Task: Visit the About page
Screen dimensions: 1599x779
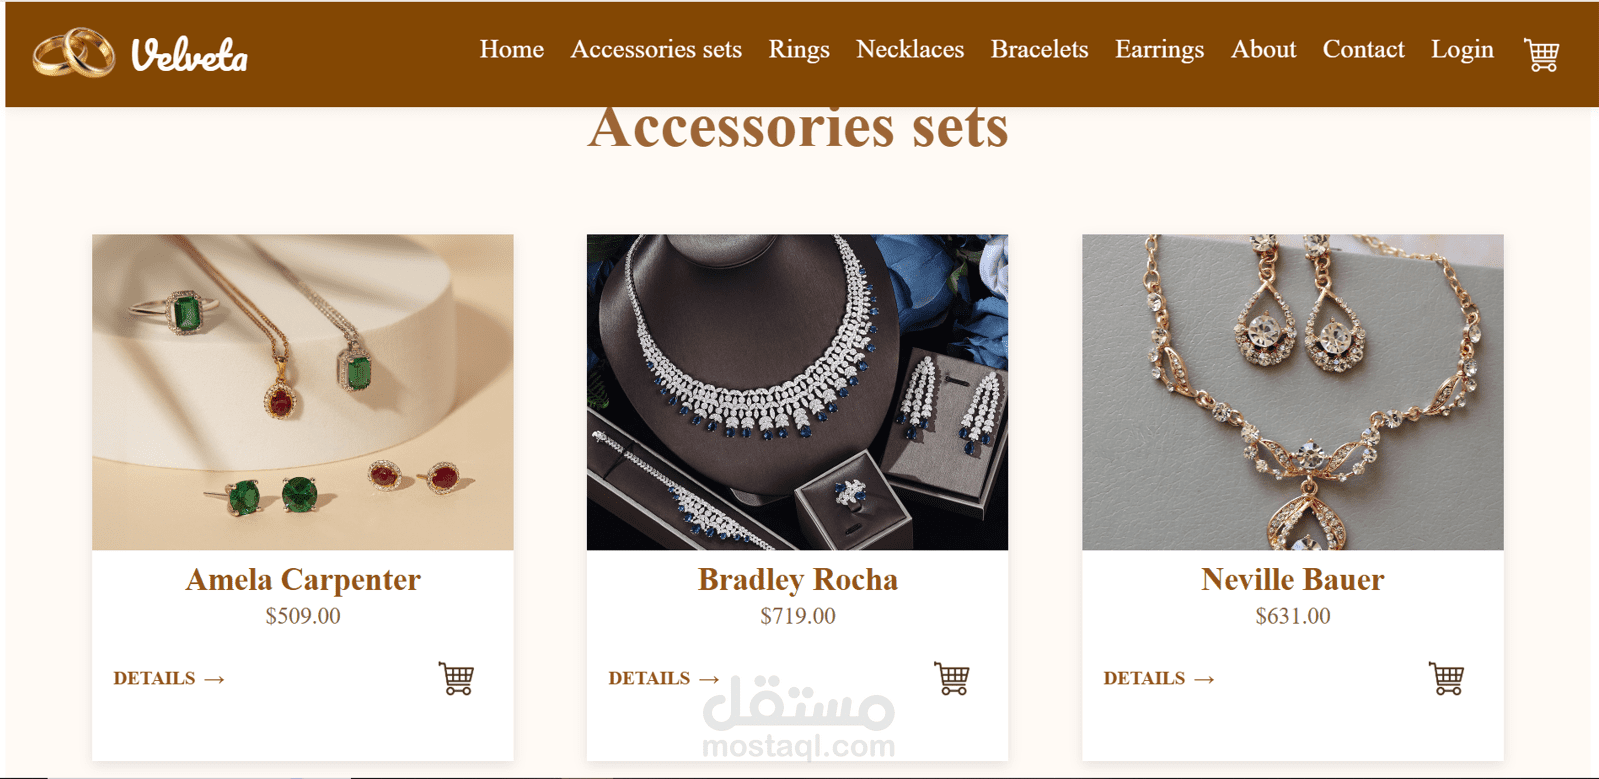Action: click(1263, 49)
